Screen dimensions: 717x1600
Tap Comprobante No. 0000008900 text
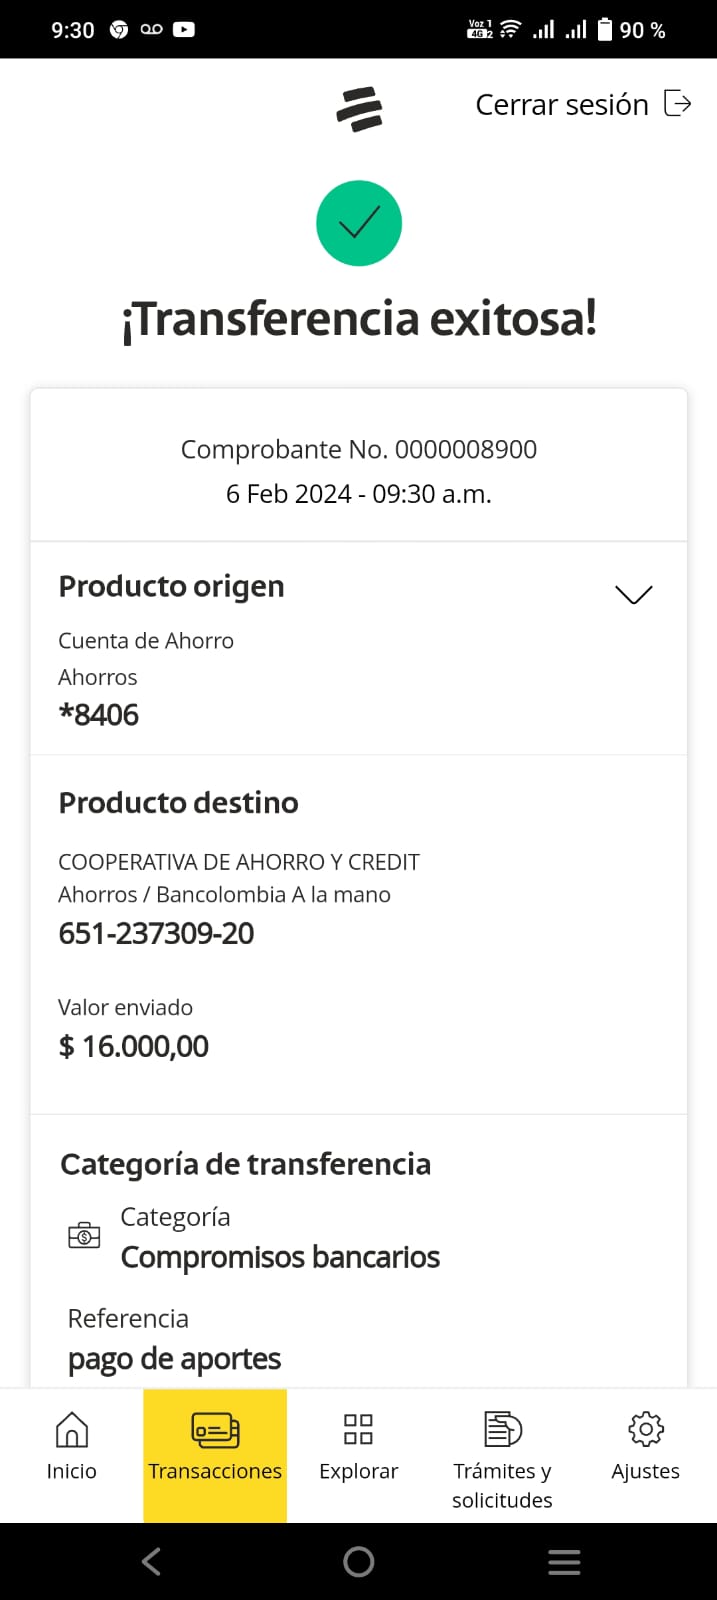[358, 450]
